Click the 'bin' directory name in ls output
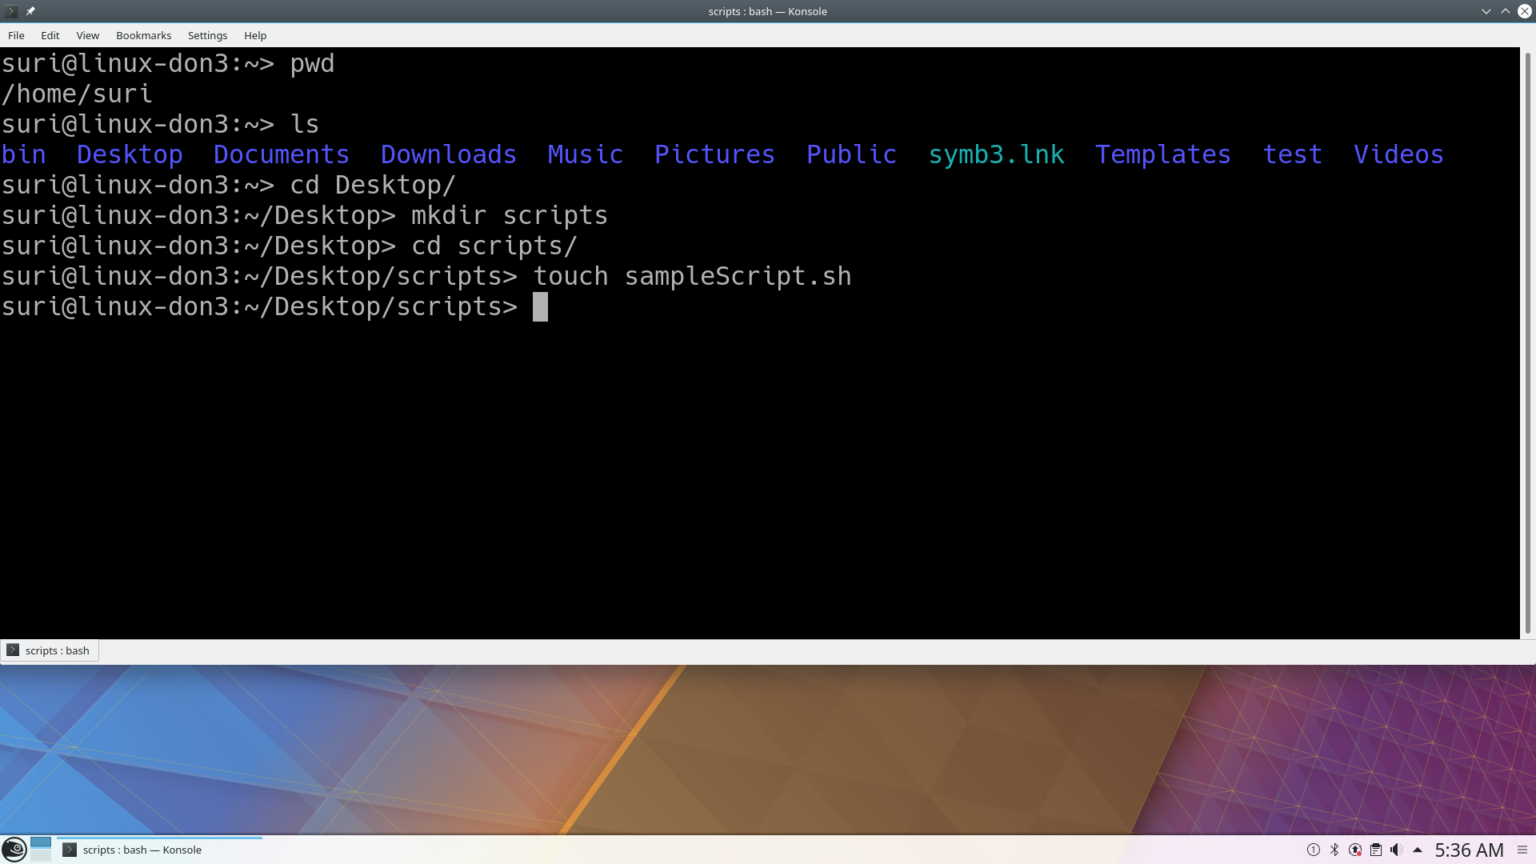Screen dimensions: 1536x864 (x=24, y=154)
